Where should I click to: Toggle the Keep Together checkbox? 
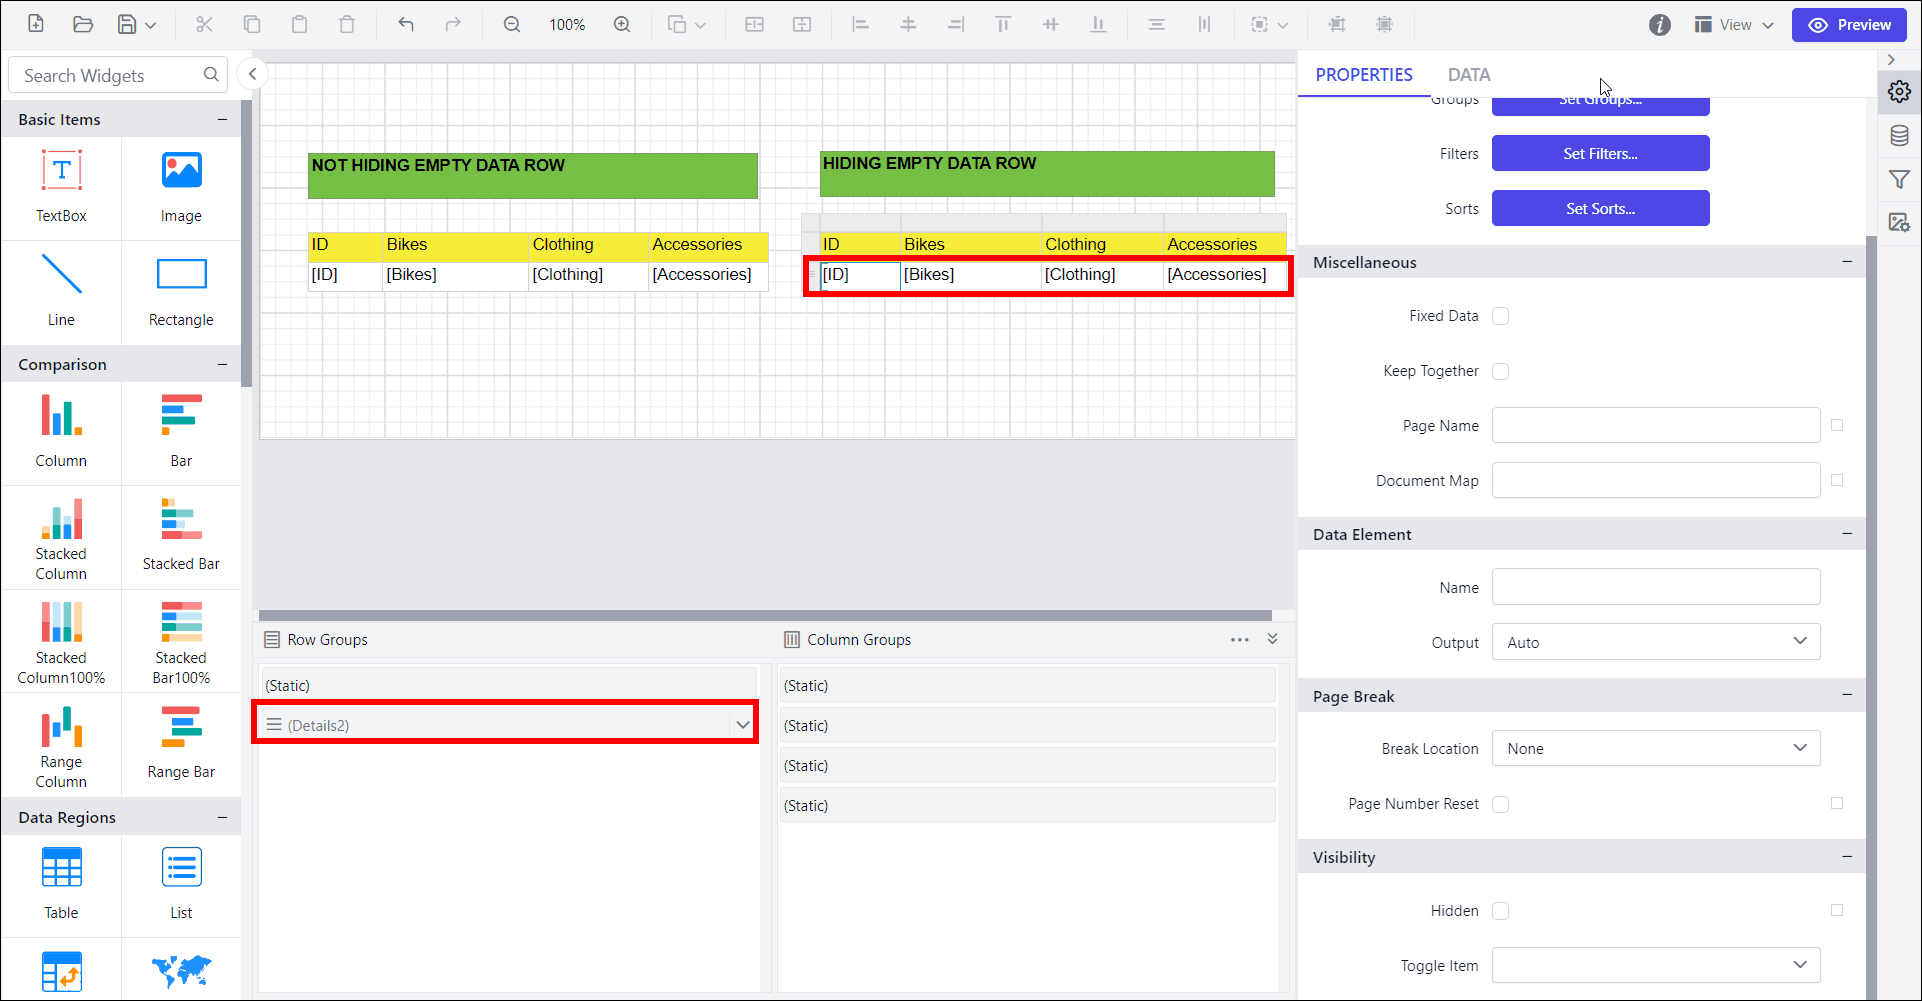1500,371
